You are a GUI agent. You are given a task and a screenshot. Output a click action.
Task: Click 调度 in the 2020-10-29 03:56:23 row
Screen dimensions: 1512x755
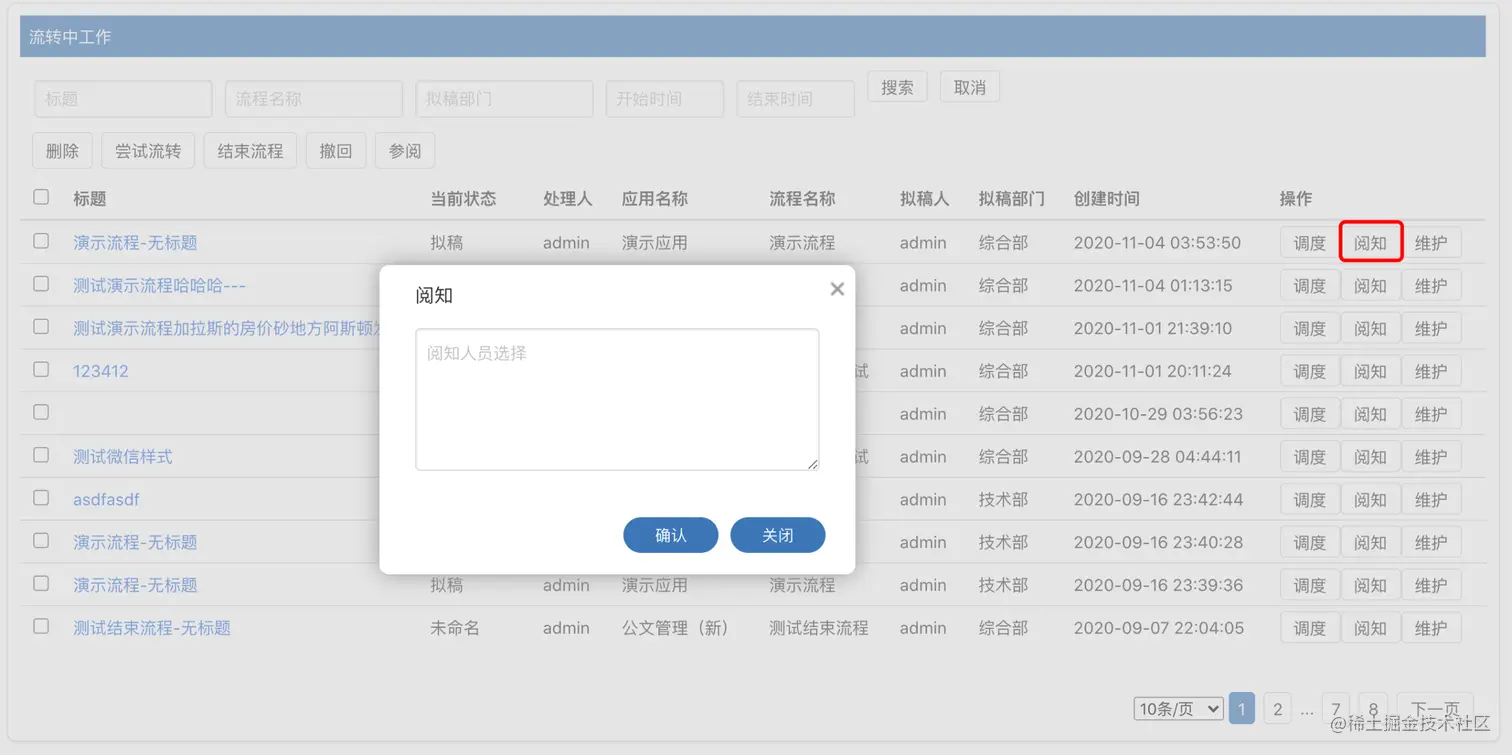coord(1309,414)
